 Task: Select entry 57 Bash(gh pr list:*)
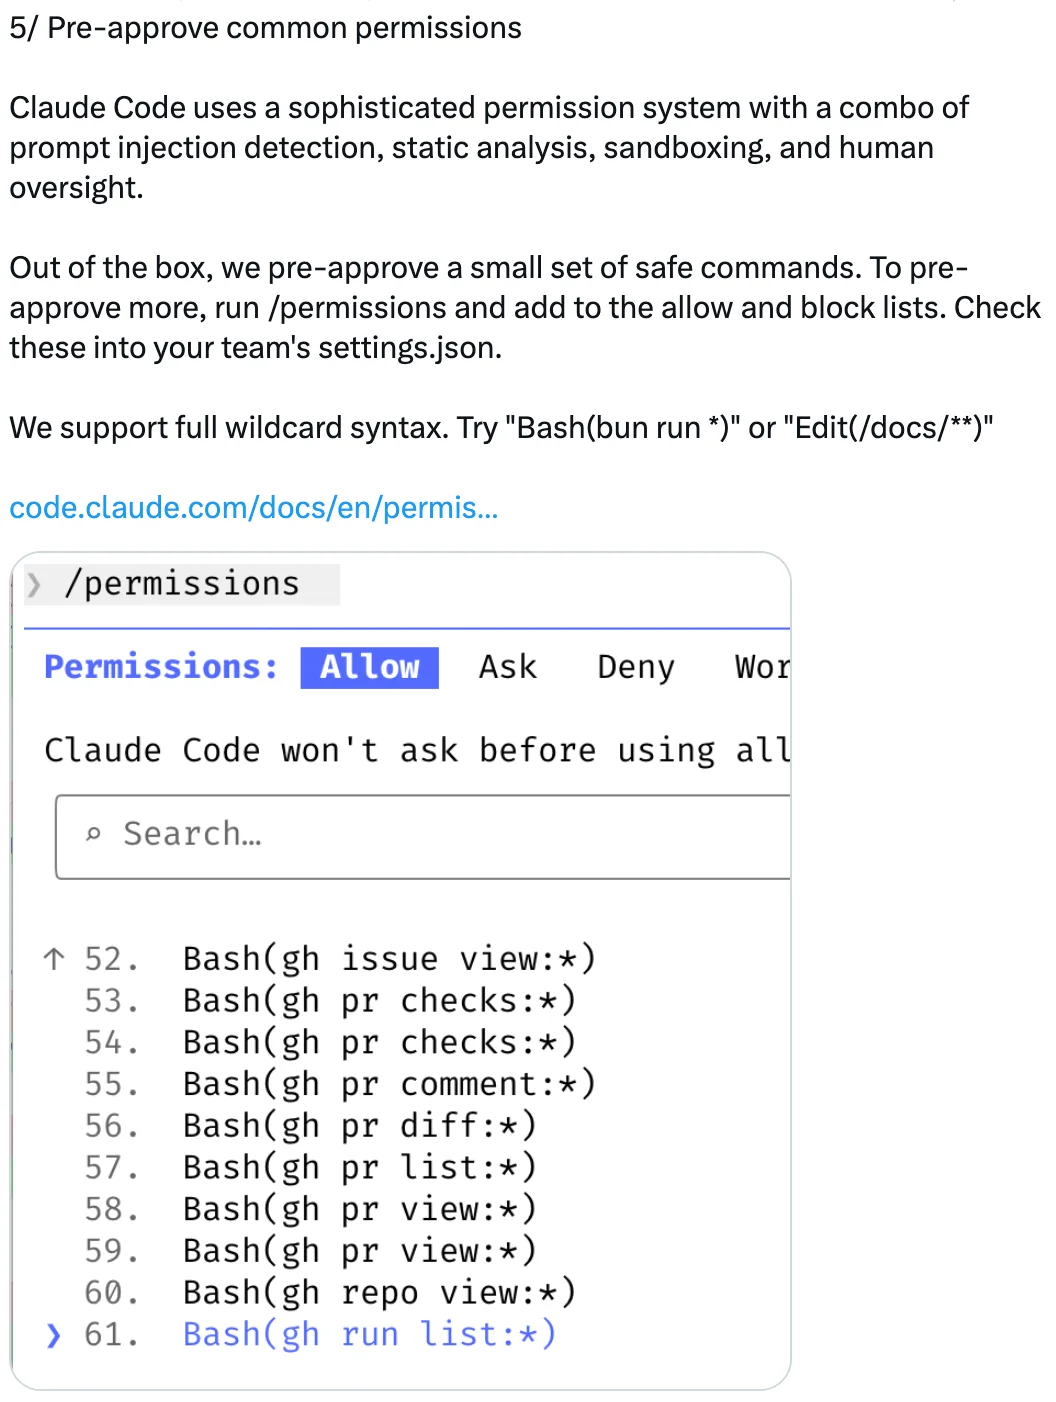359,1167
